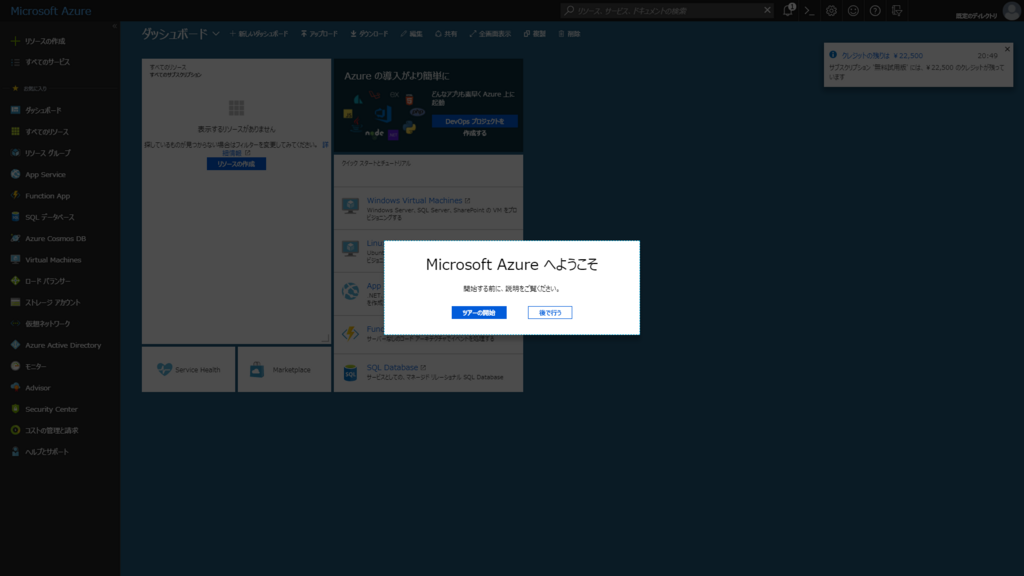The height and width of the screenshot is (576, 1024).
Task: Click the feedback smiley icon
Action: tap(853, 10)
